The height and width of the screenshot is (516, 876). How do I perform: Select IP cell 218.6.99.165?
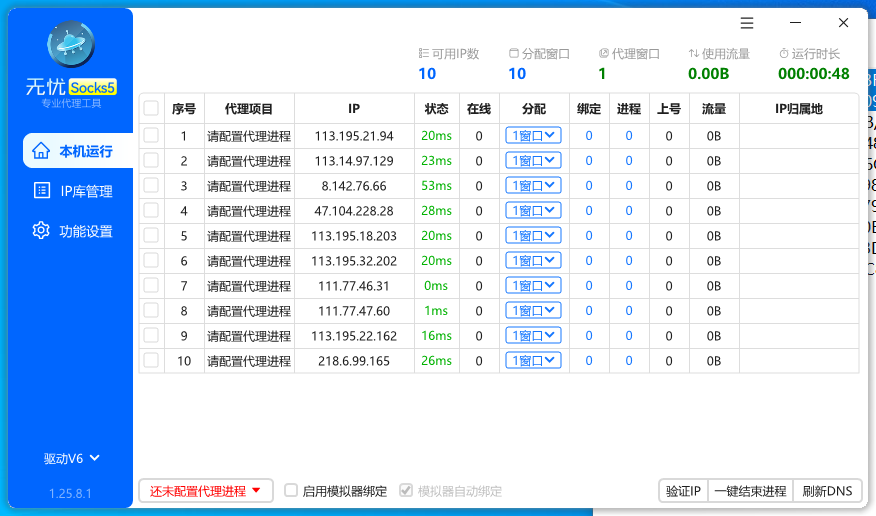click(354, 361)
